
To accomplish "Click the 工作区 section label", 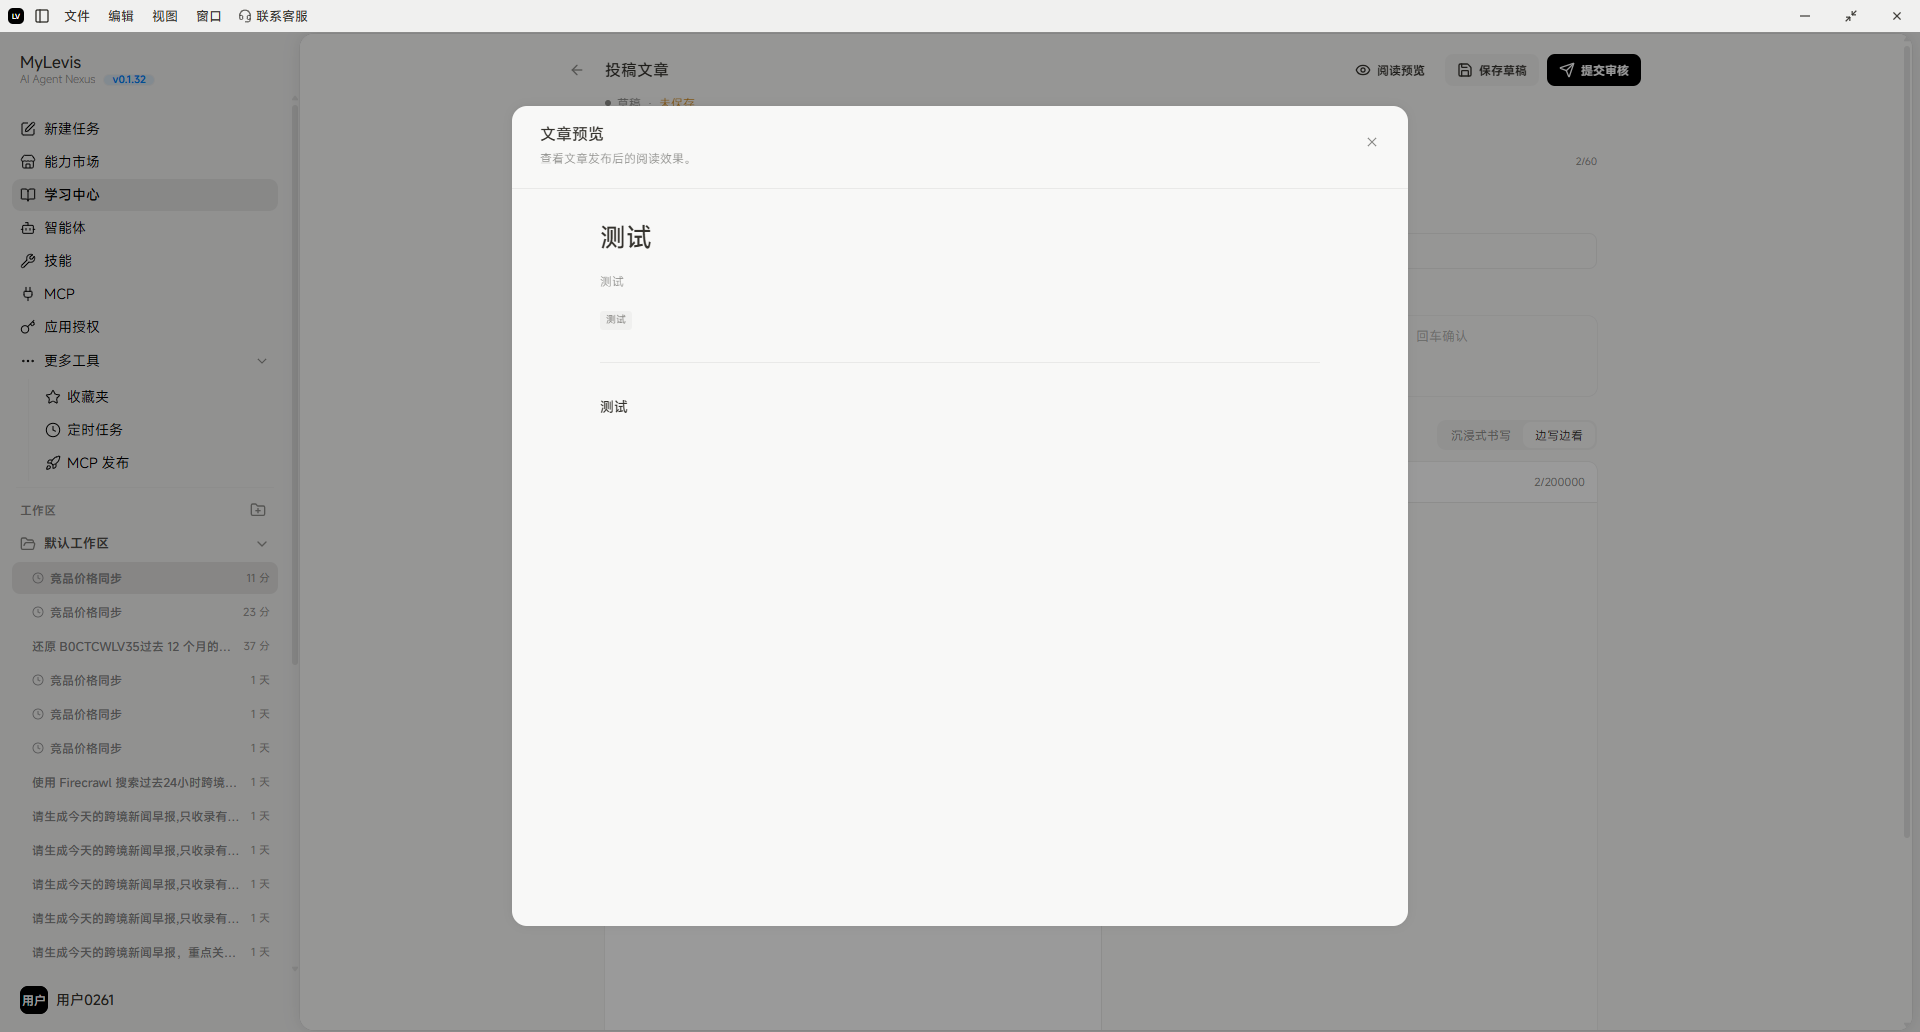I will [x=38, y=511].
